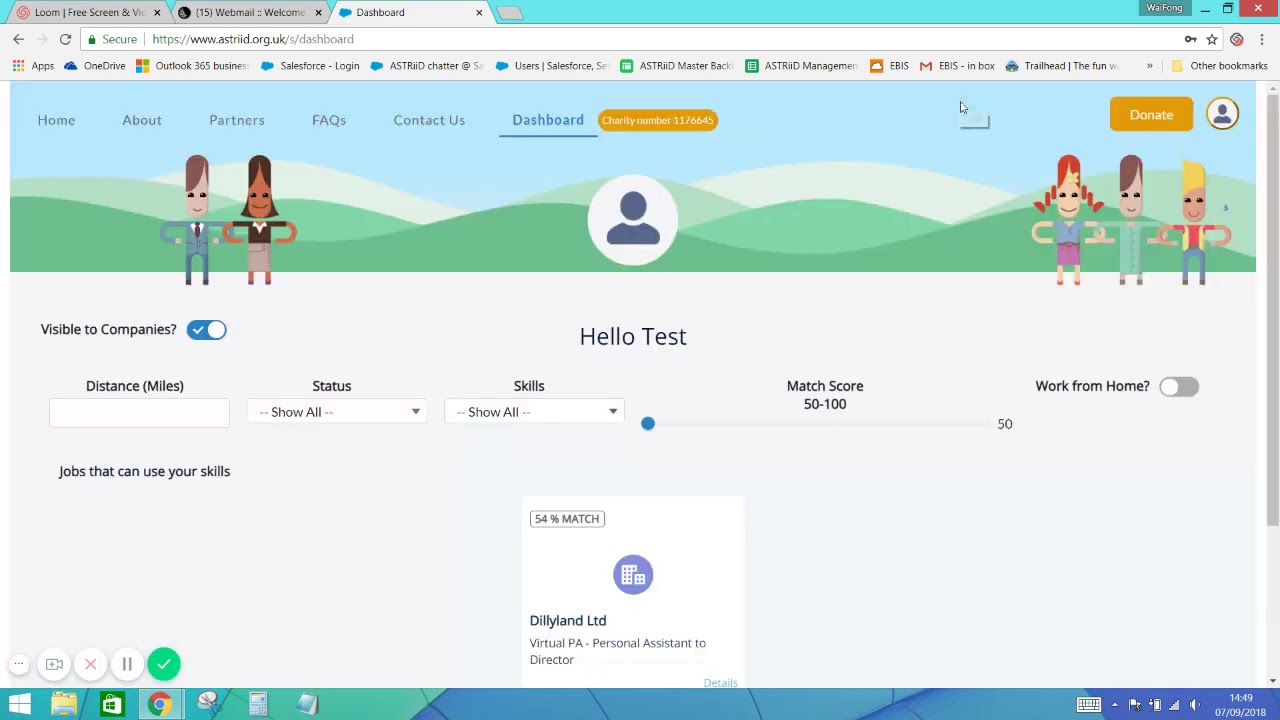This screenshot has height=720, width=1280.
Task: Open the EBIS - in box Gmail bookmark
Action: [x=957, y=66]
